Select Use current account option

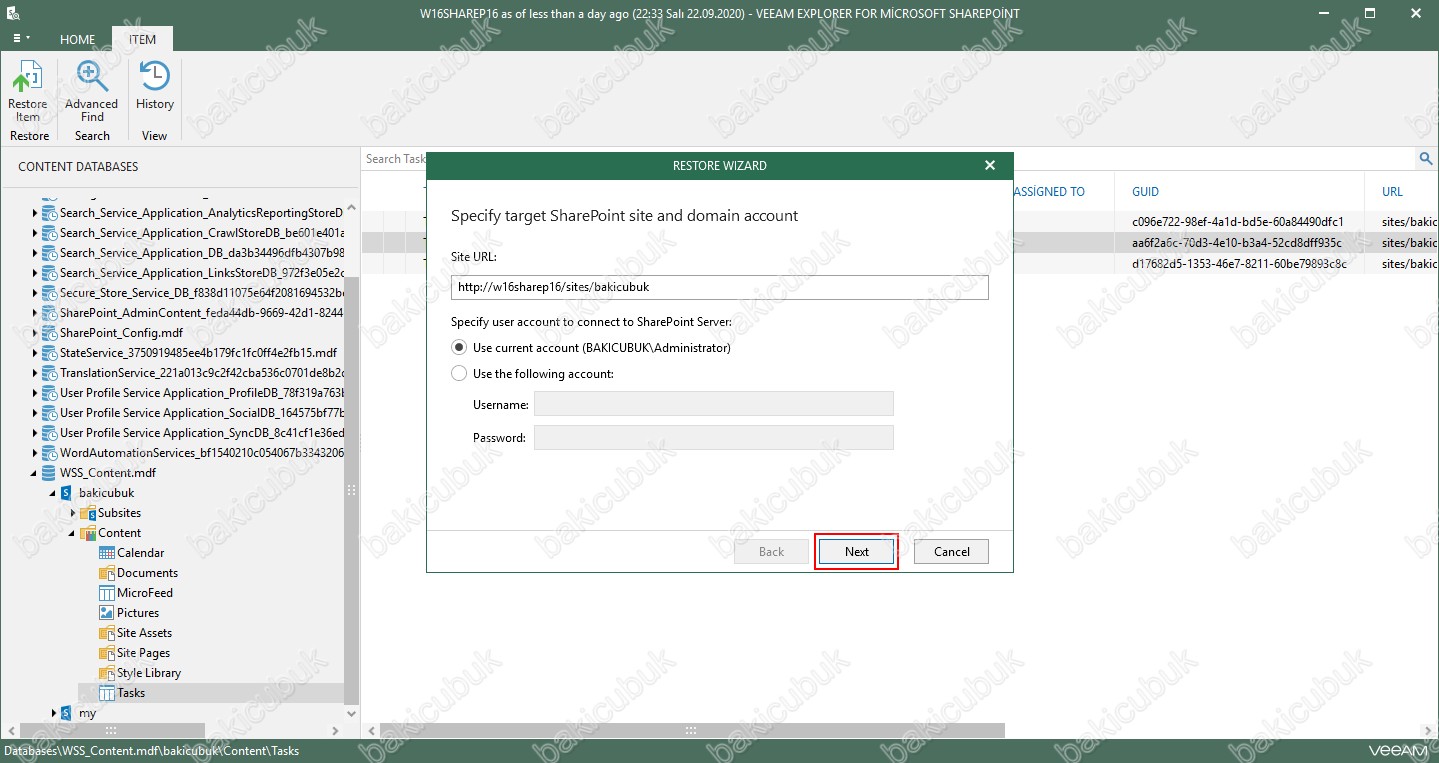tap(459, 348)
